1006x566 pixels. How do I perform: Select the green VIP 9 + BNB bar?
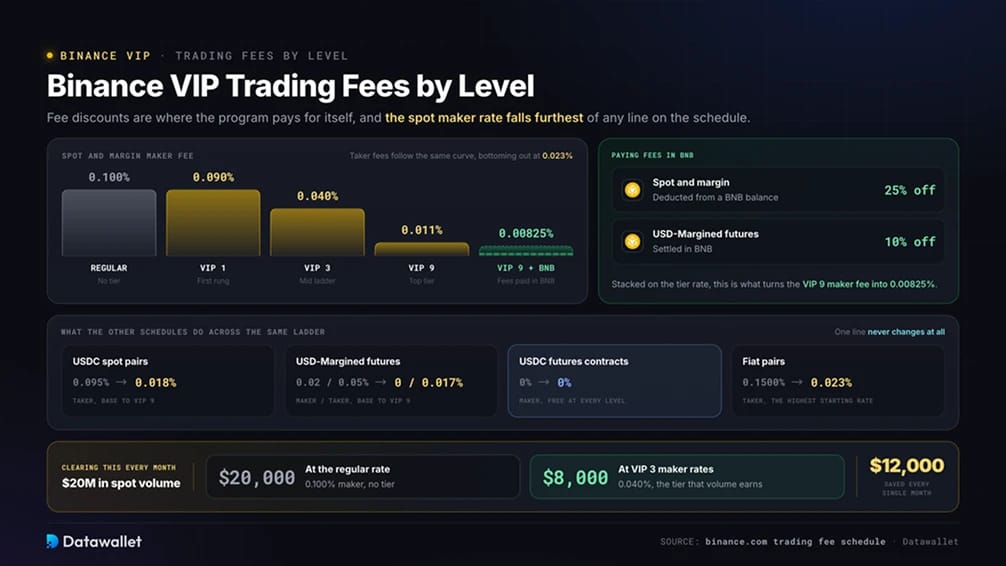[x=526, y=251]
